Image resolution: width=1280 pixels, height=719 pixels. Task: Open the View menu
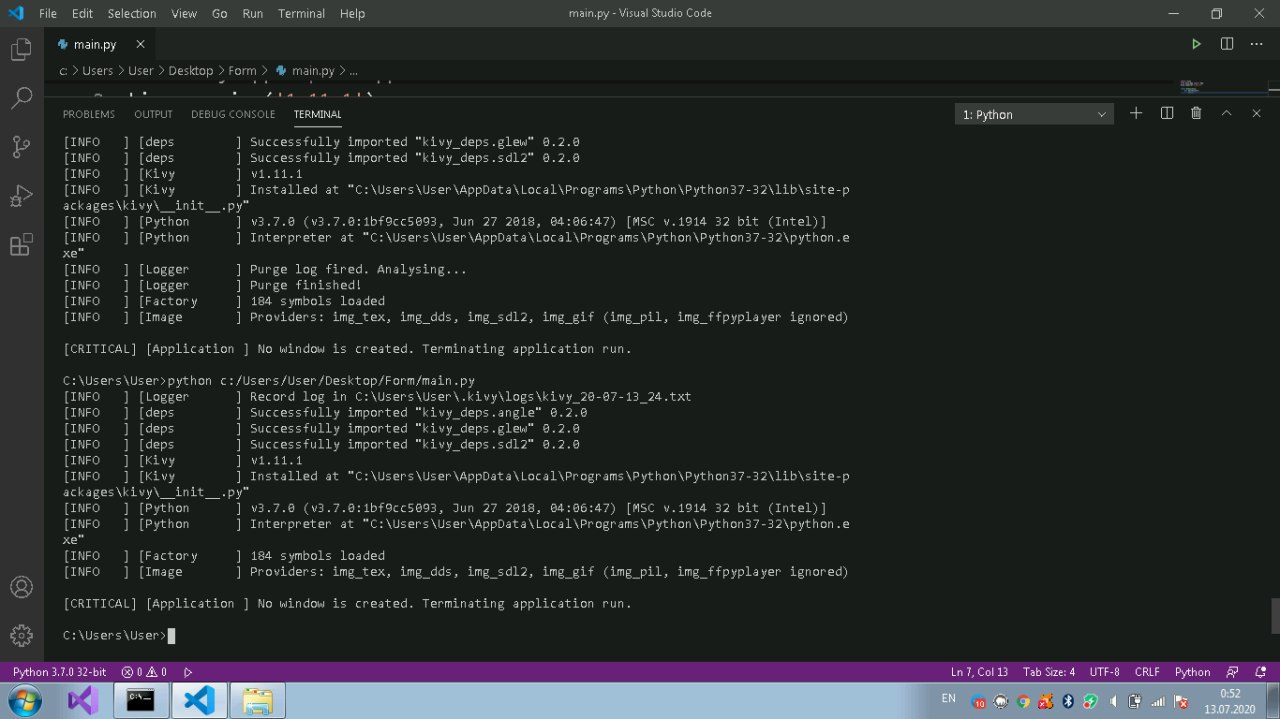click(x=184, y=13)
